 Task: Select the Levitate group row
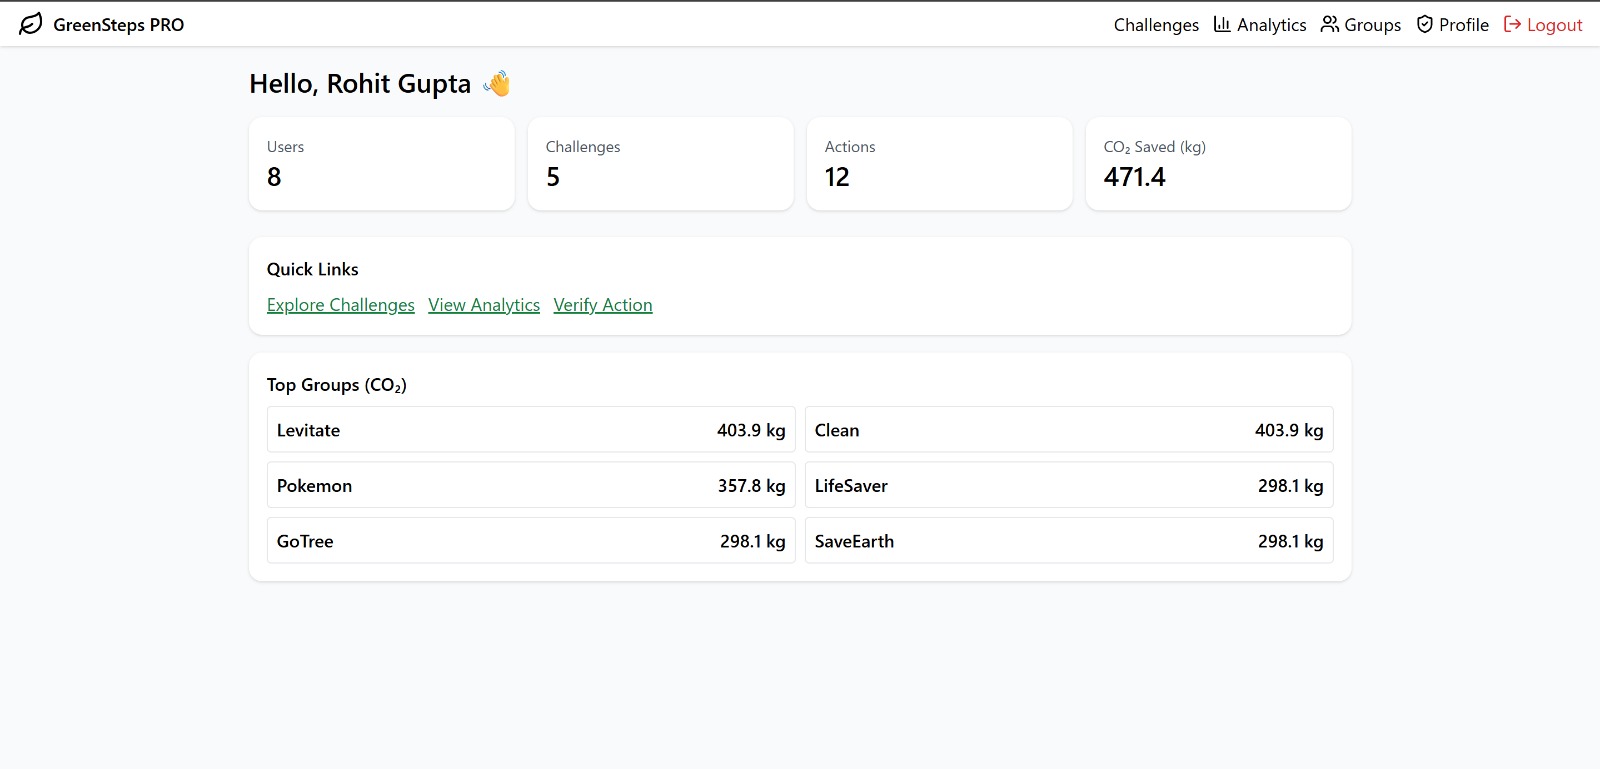531,430
